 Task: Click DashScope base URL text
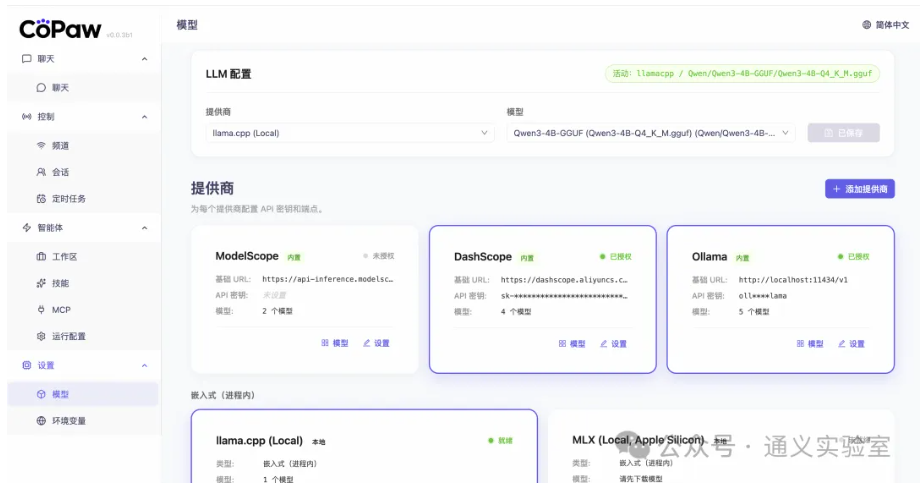565,280
